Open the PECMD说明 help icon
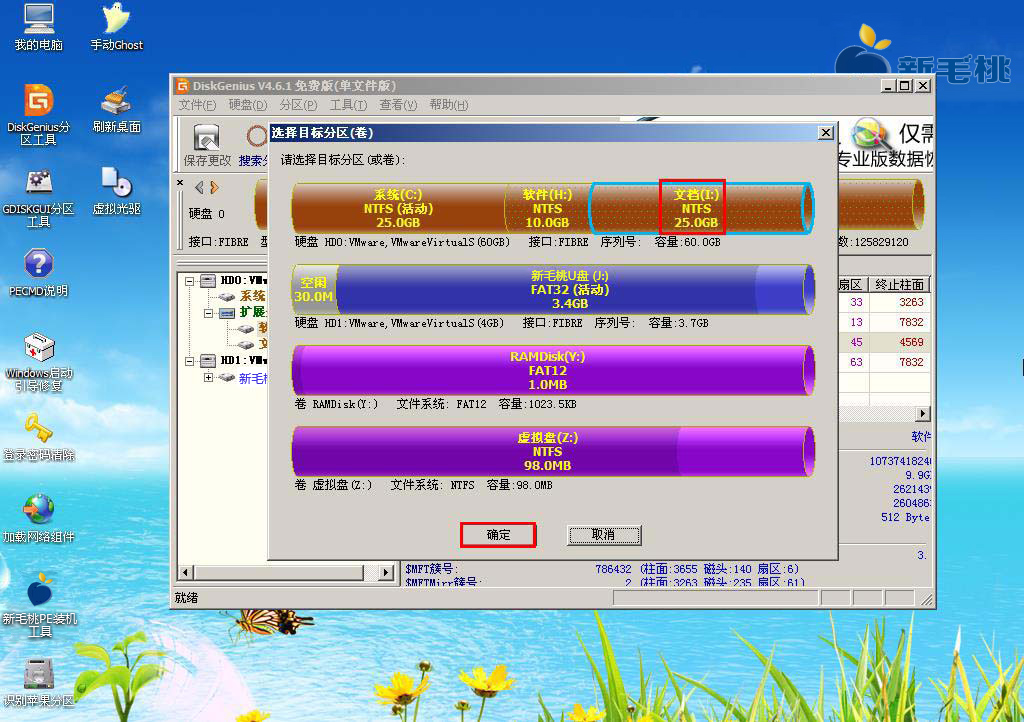Viewport: 1024px width, 722px height. coord(39,273)
